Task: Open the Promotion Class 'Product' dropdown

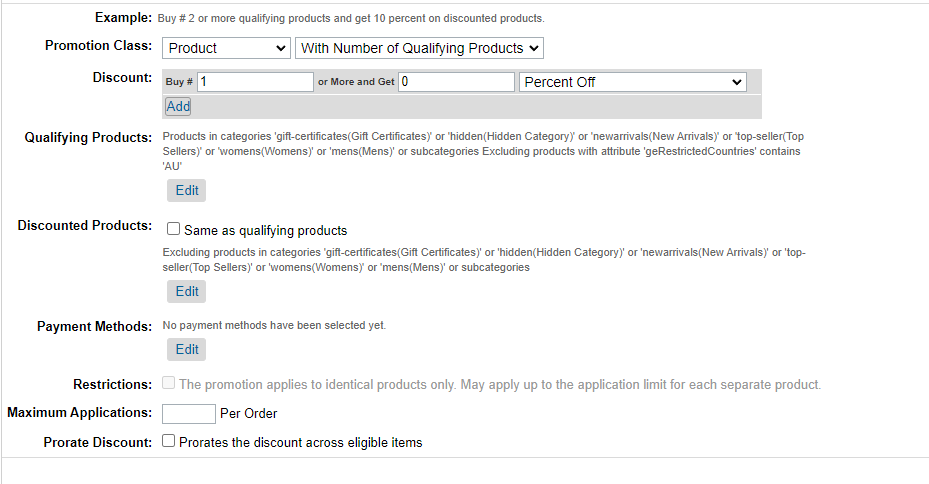Action: pyautogui.click(x=226, y=48)
